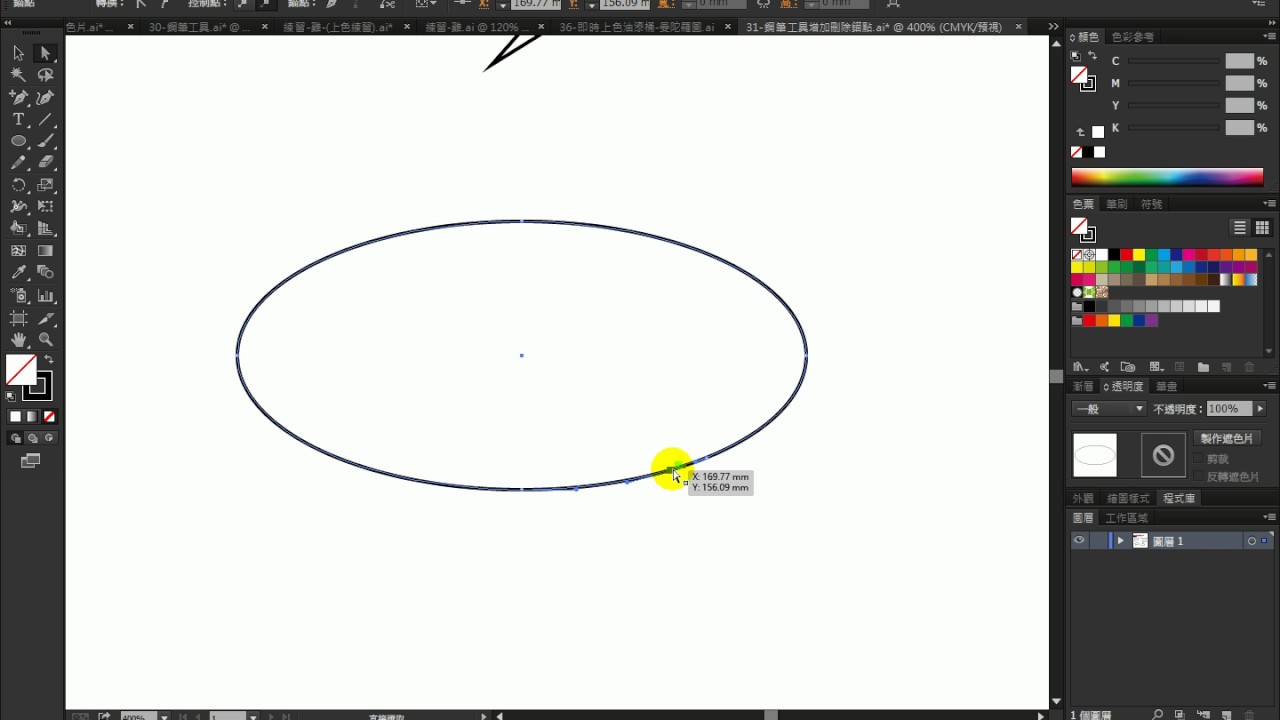Swap fill and stroke in toolbox

click(x=49, y=360)
